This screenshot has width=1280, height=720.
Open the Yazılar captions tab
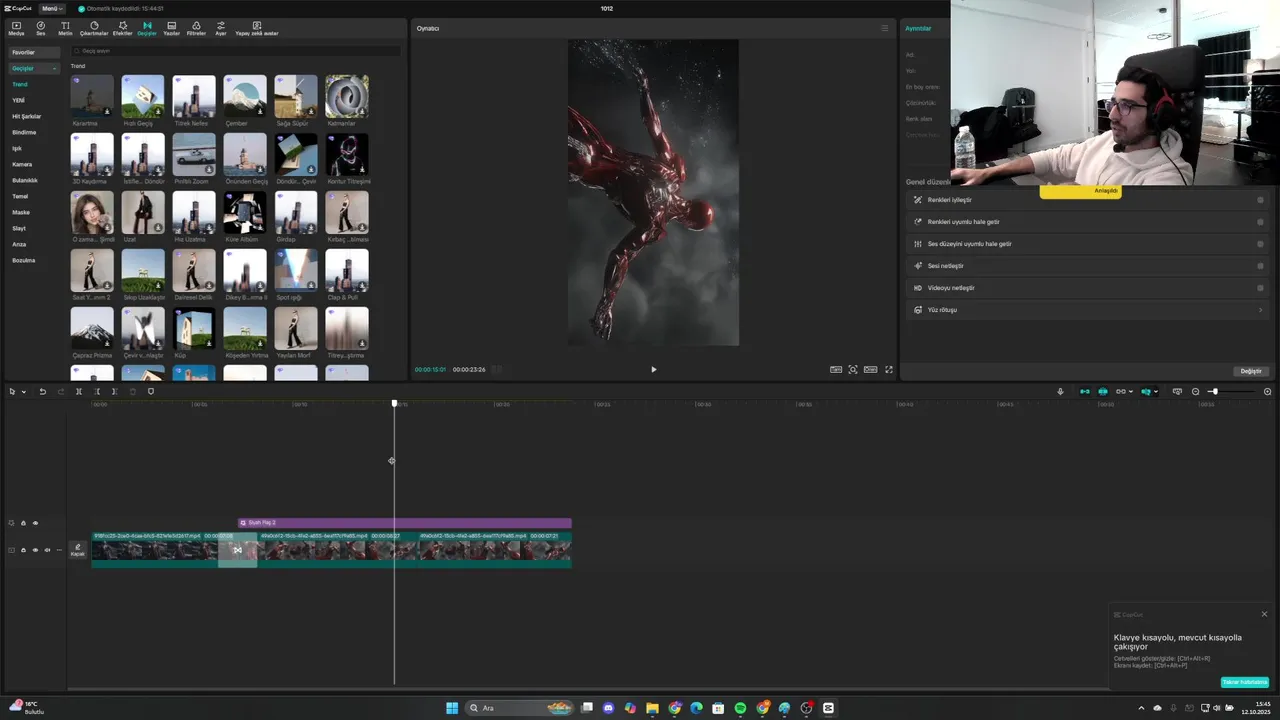(172, 28)
